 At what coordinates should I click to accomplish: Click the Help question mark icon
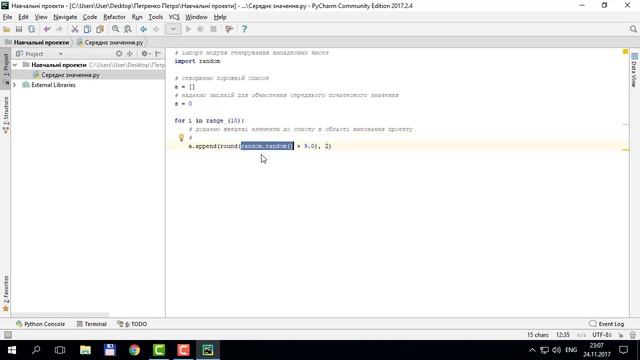click(x=244, y=29)
